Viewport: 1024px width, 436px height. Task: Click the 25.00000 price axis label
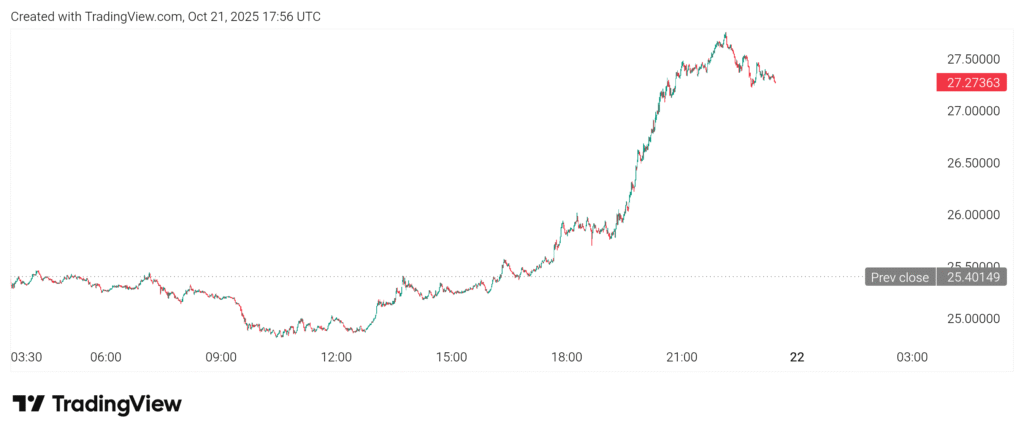[971, 318]
